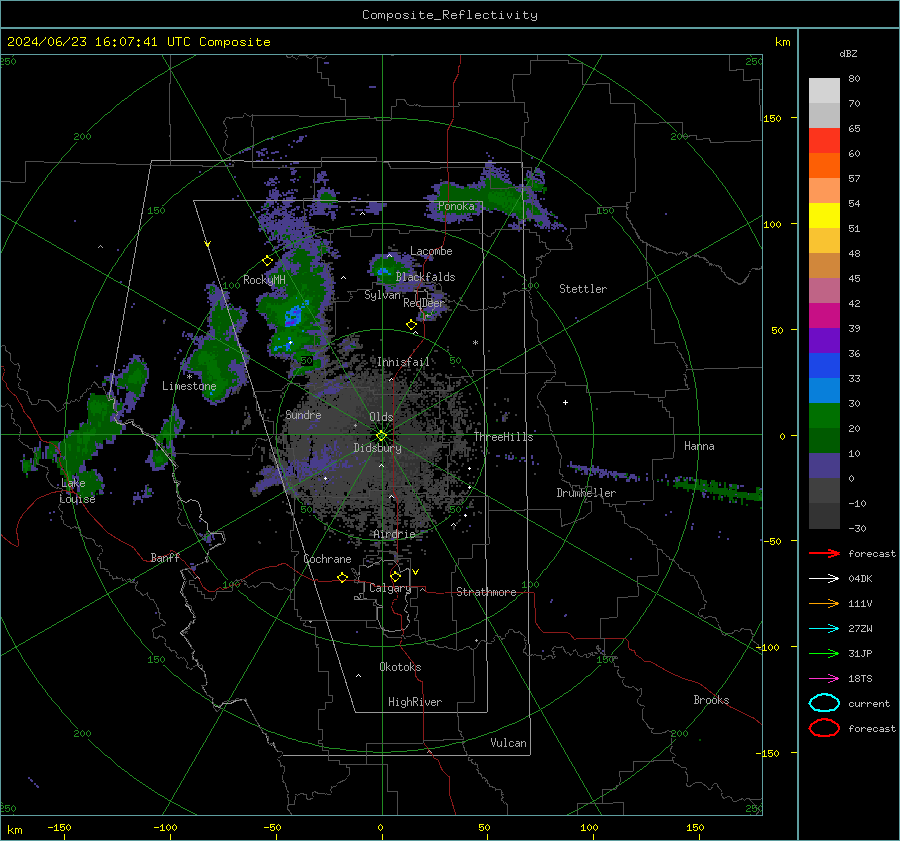Click the magenta 18TS arrow legend icon
This screenshot has width=900, height=841.
[824, 679]
